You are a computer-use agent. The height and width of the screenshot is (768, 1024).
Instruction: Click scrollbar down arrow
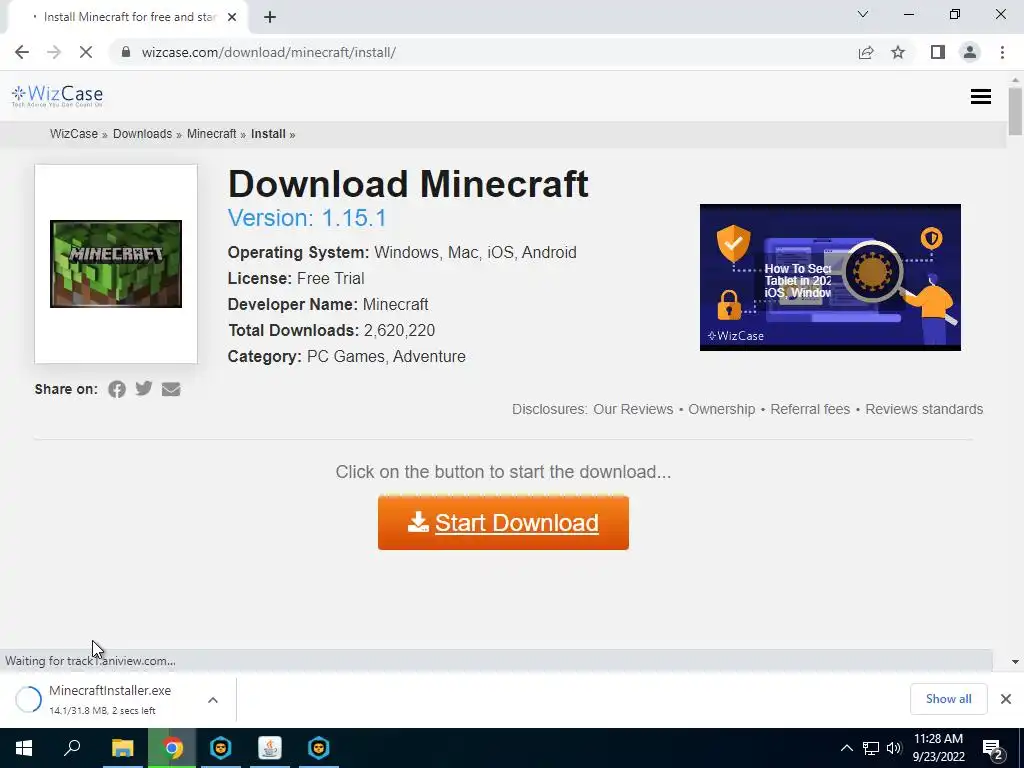(x=1015, y=662)
